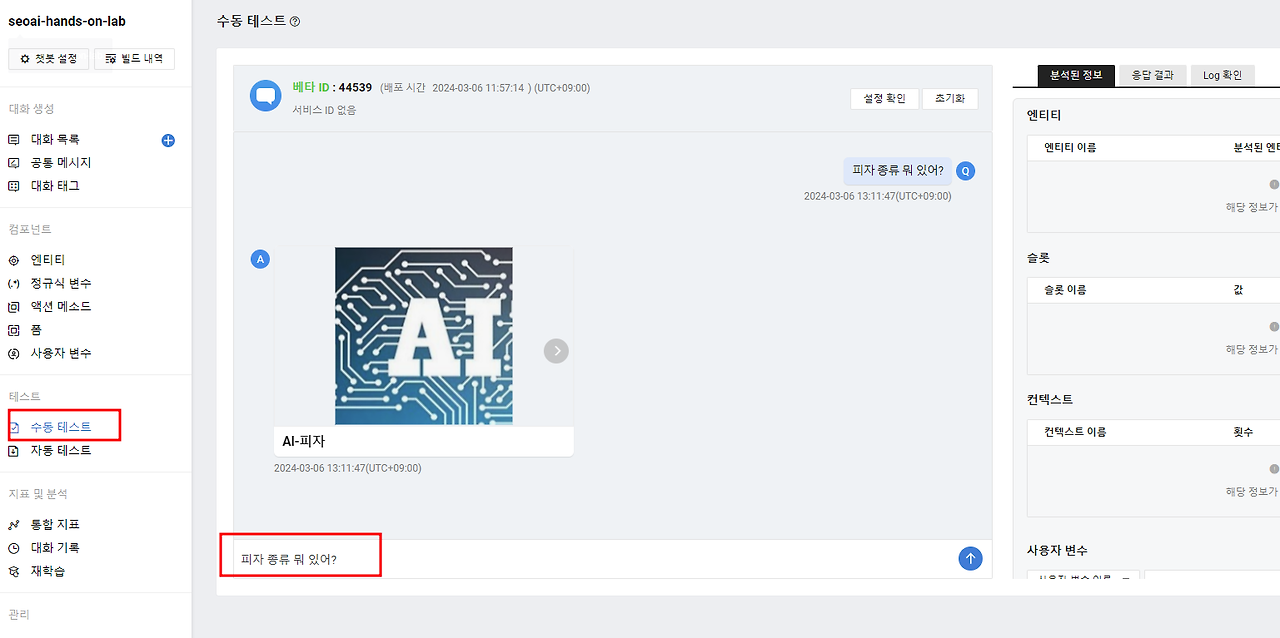The height and width of the screenshot is (638, 1280).
Task: Open 자동 테스트 page
Action: pos(61,451)
